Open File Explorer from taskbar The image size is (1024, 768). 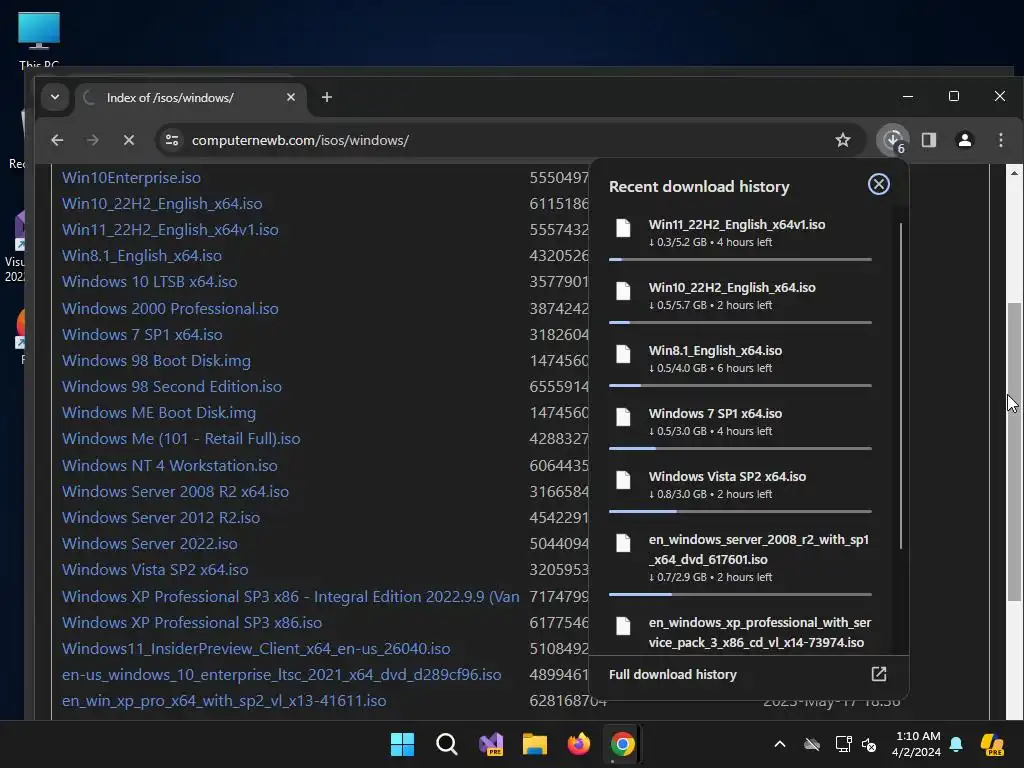[x=534, y=744]
